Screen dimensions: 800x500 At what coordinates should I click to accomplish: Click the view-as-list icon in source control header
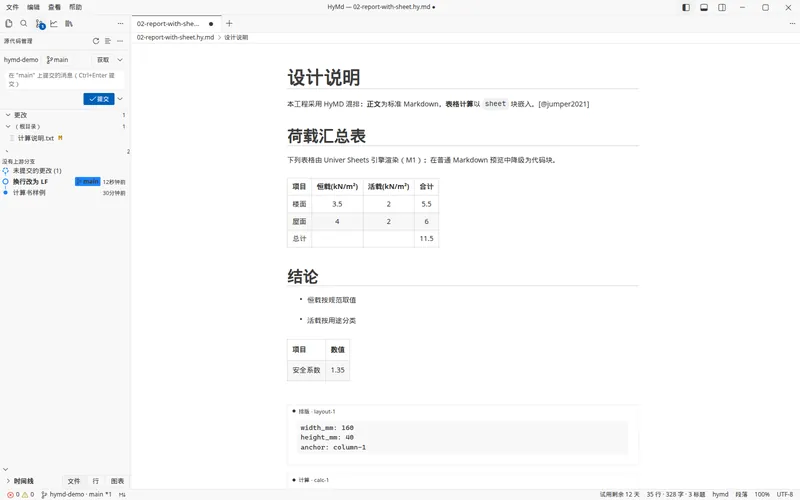(x=108, y=41)
